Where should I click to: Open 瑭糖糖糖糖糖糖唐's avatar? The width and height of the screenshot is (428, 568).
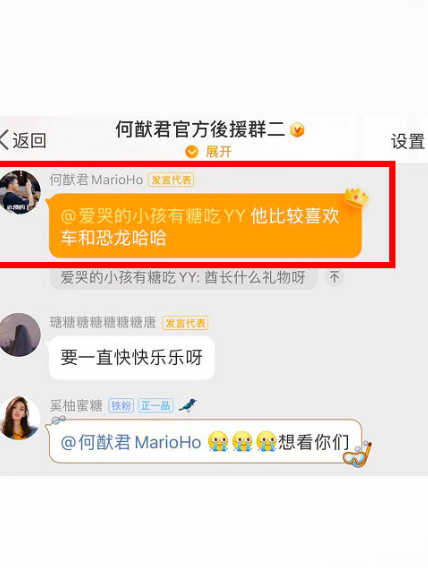pyautogui.click(x=20, y=334)
